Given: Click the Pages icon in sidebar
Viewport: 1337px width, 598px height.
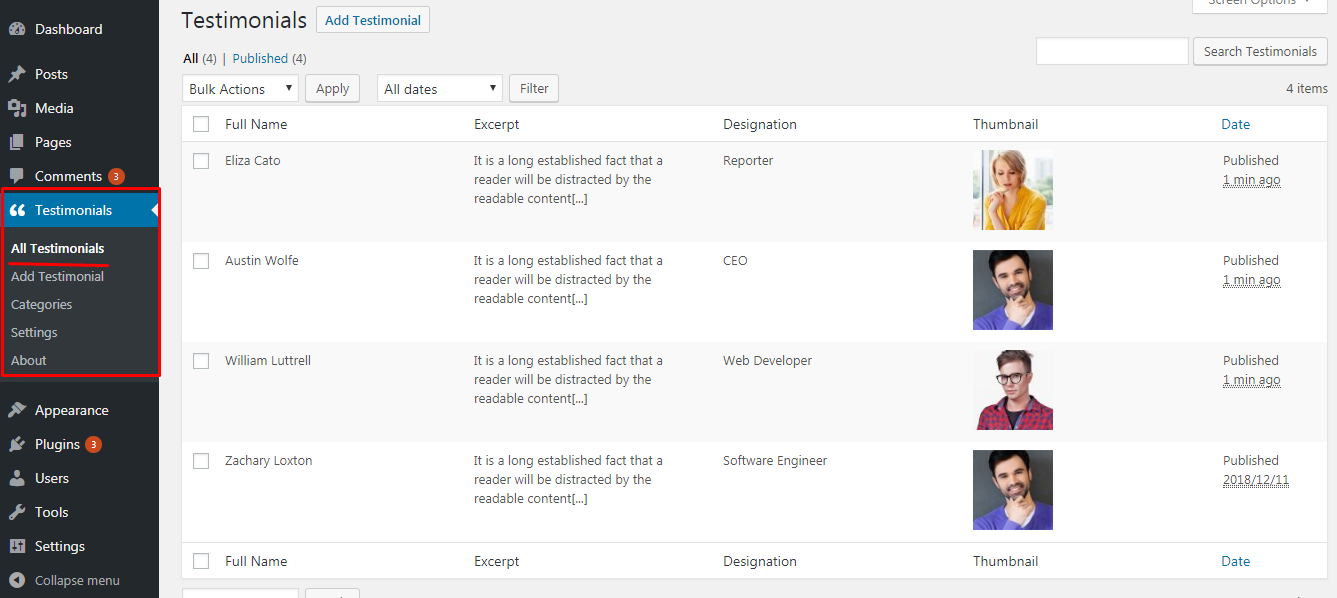Looking at the screenshot, I should [17, 142].
